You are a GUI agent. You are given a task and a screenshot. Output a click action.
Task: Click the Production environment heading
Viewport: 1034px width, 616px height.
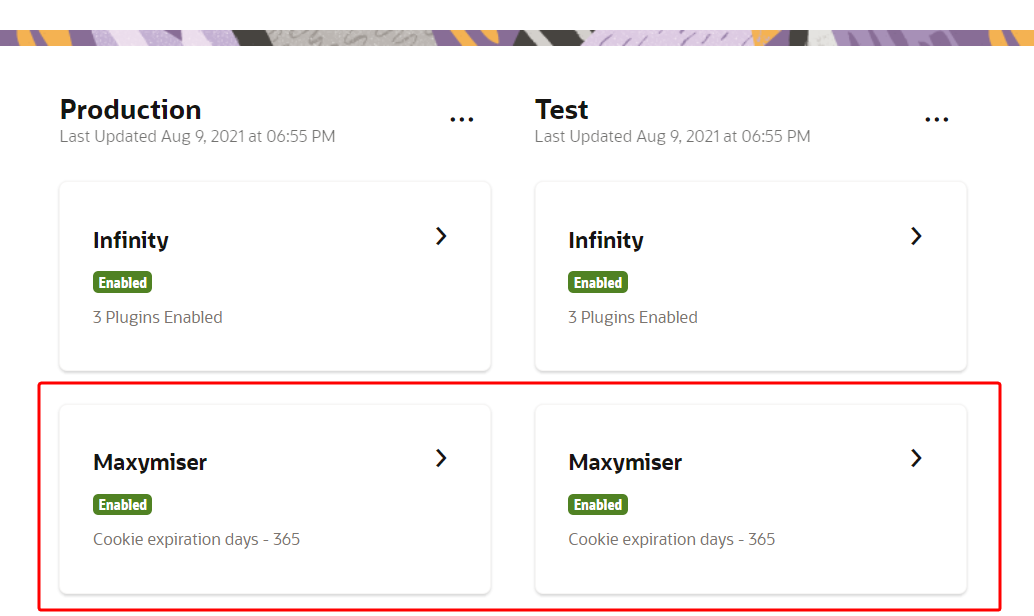(131, 109)
